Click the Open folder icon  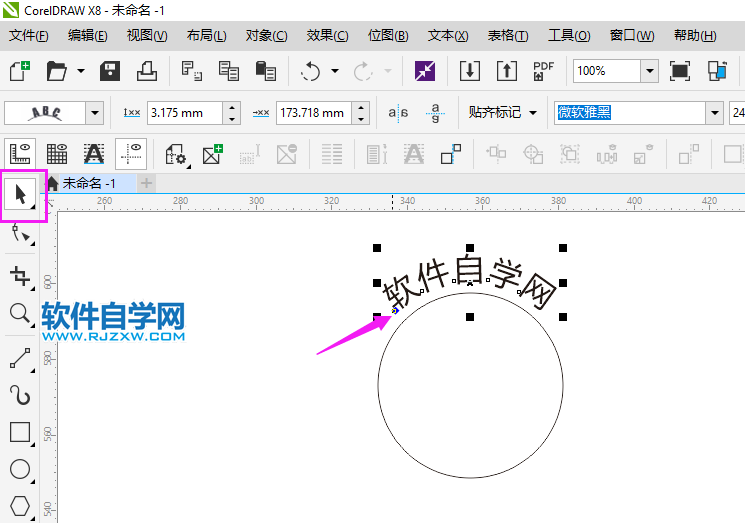coord(57,71)
